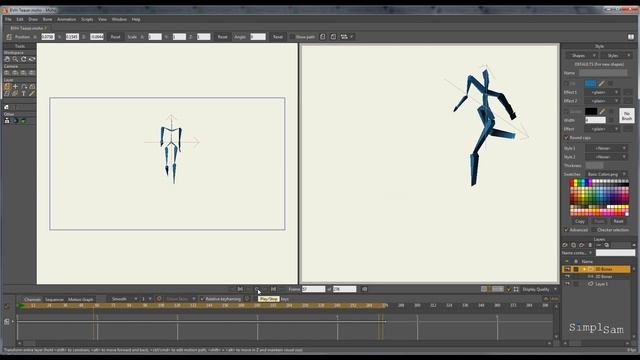Open the Display Quality dropdown

point(540,289)
